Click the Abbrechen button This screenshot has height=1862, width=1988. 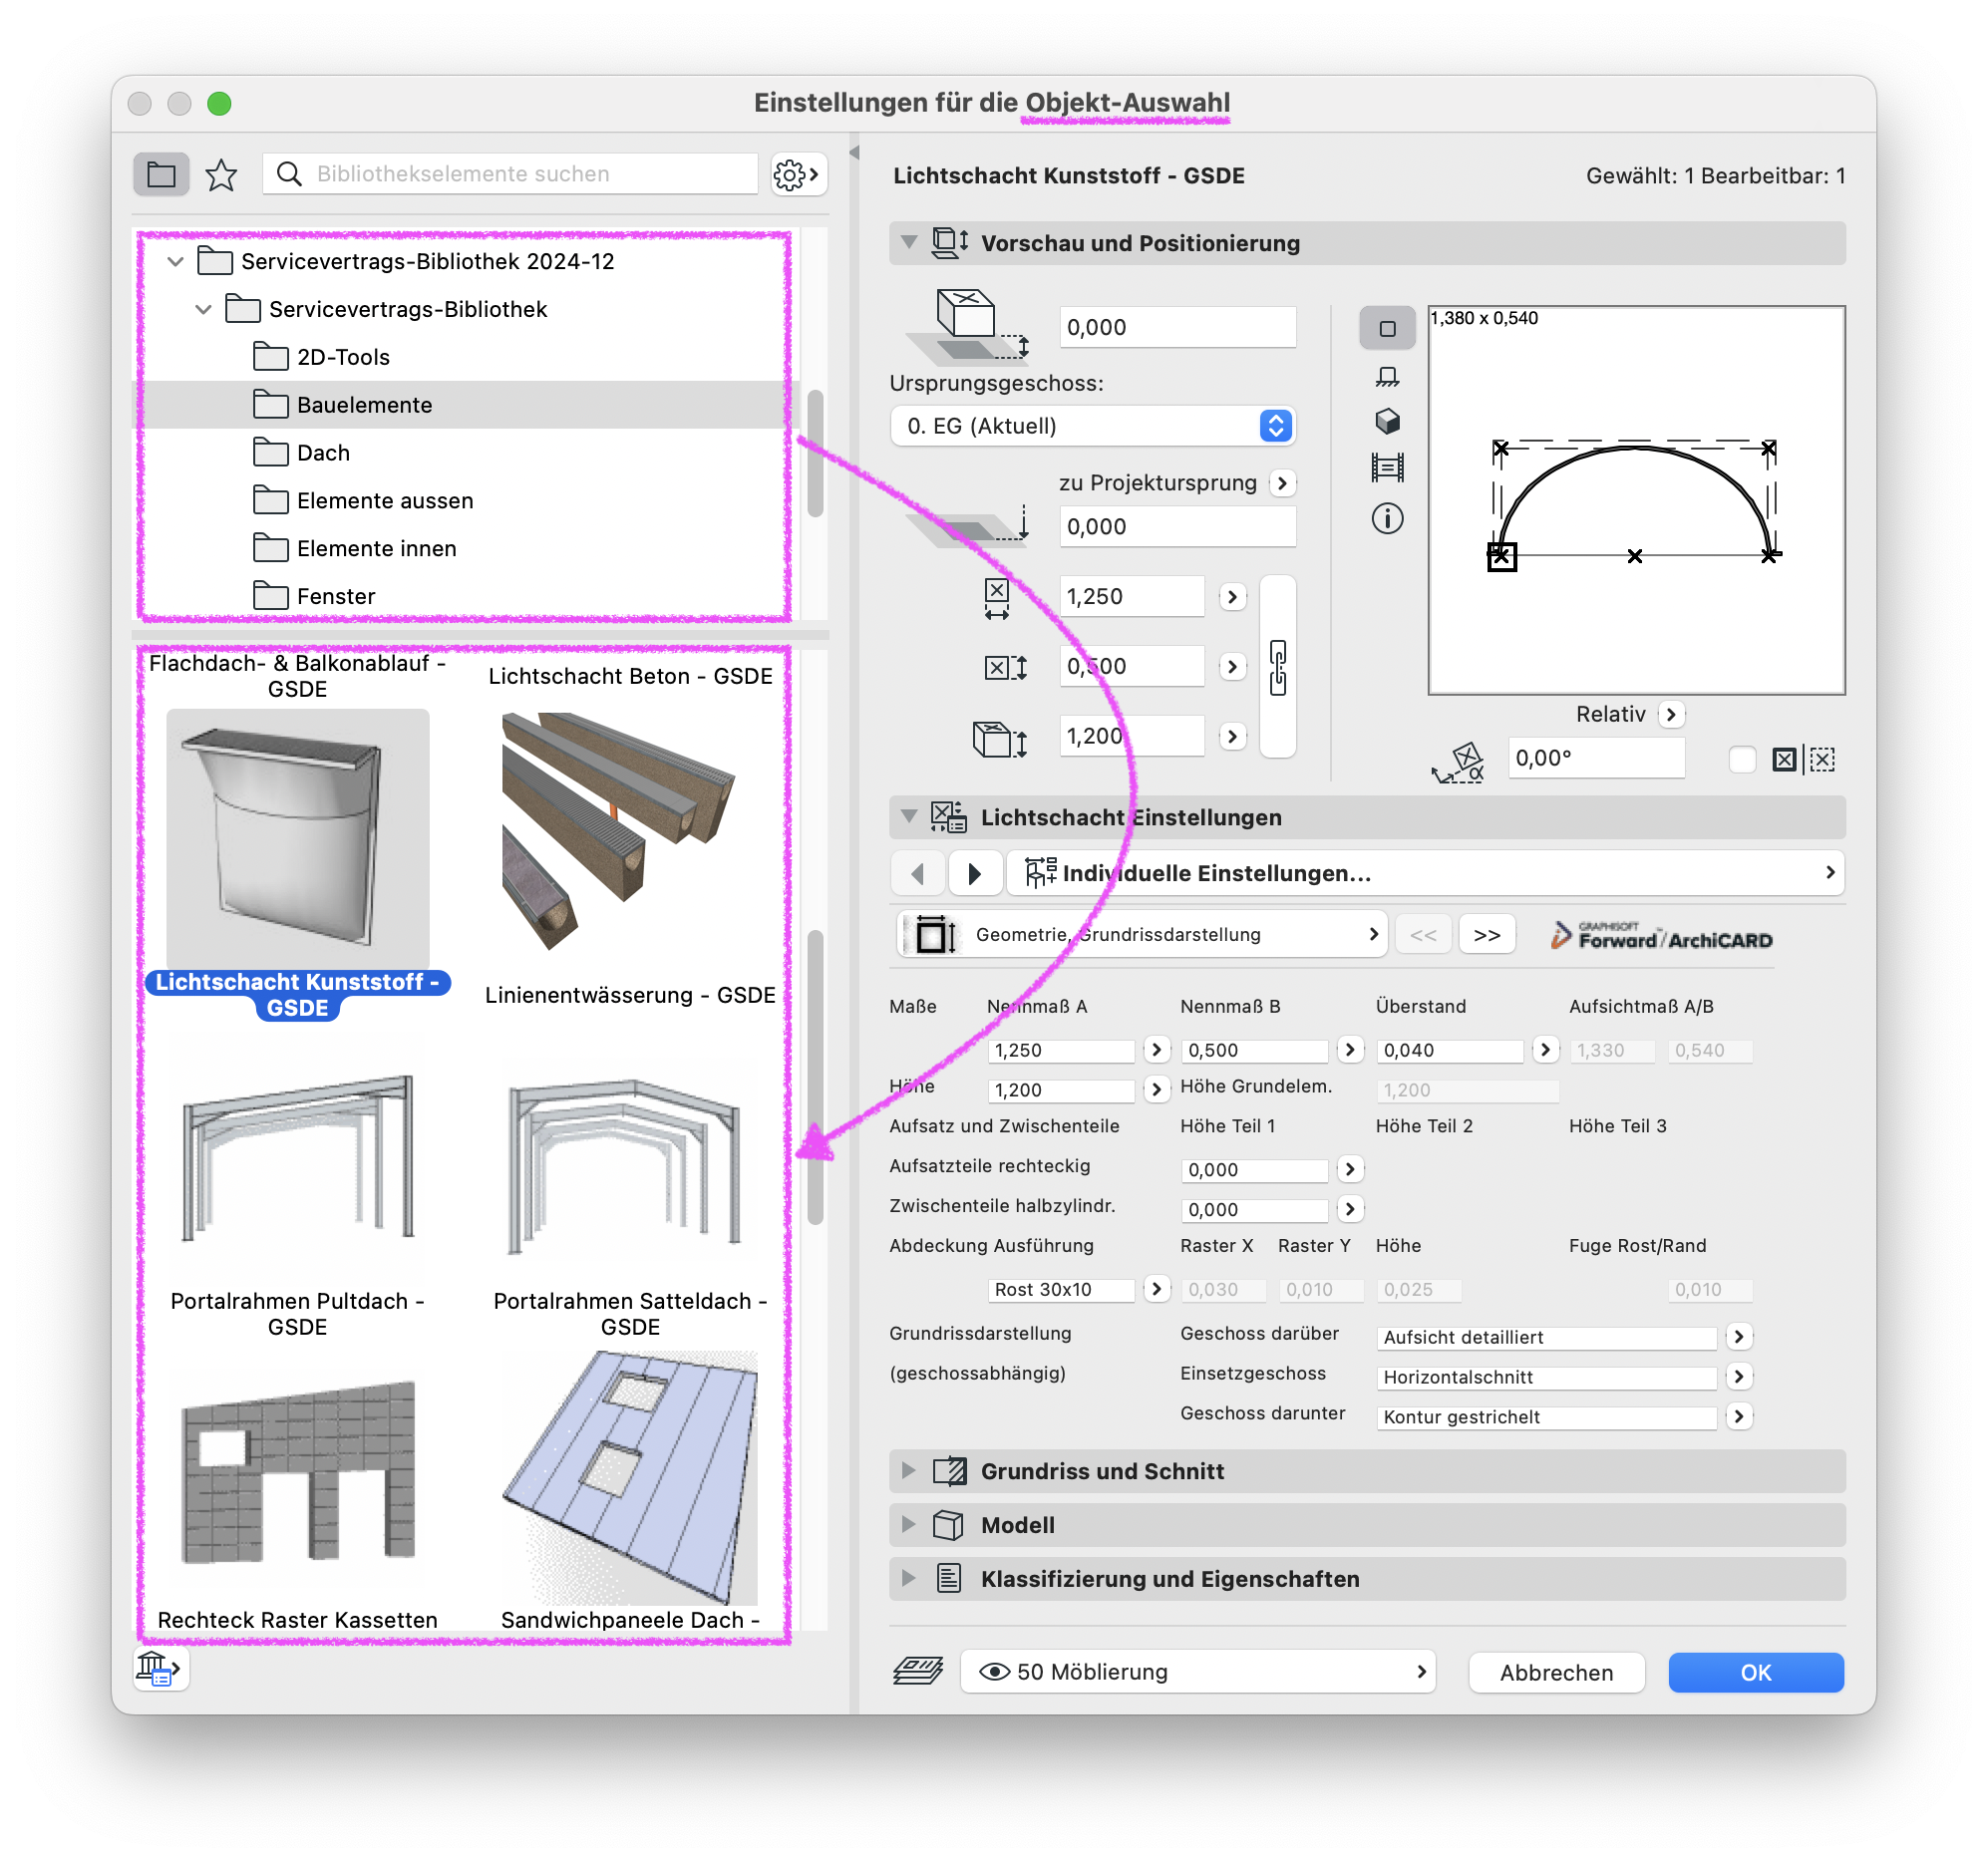click(x=1556, y=1672)
